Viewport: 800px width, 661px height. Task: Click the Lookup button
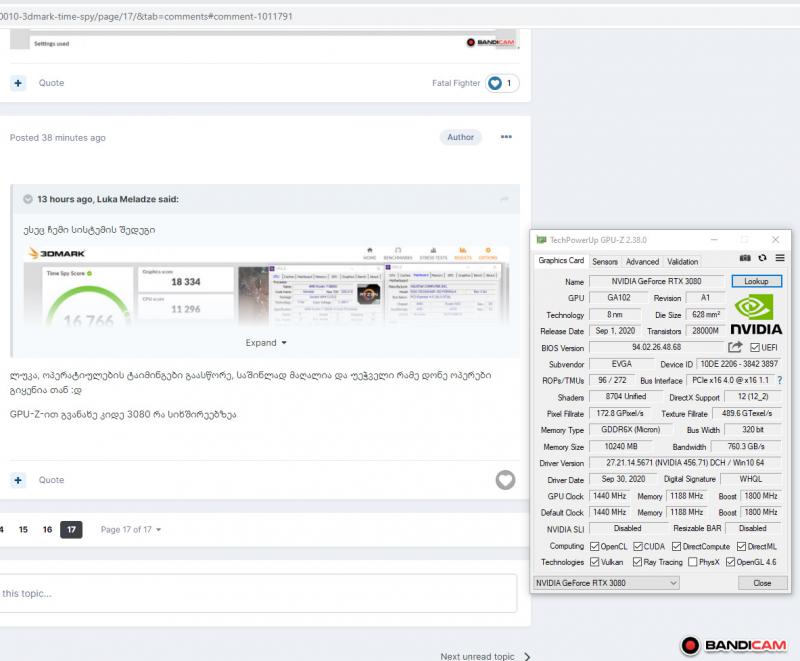(x=756, y=282)
